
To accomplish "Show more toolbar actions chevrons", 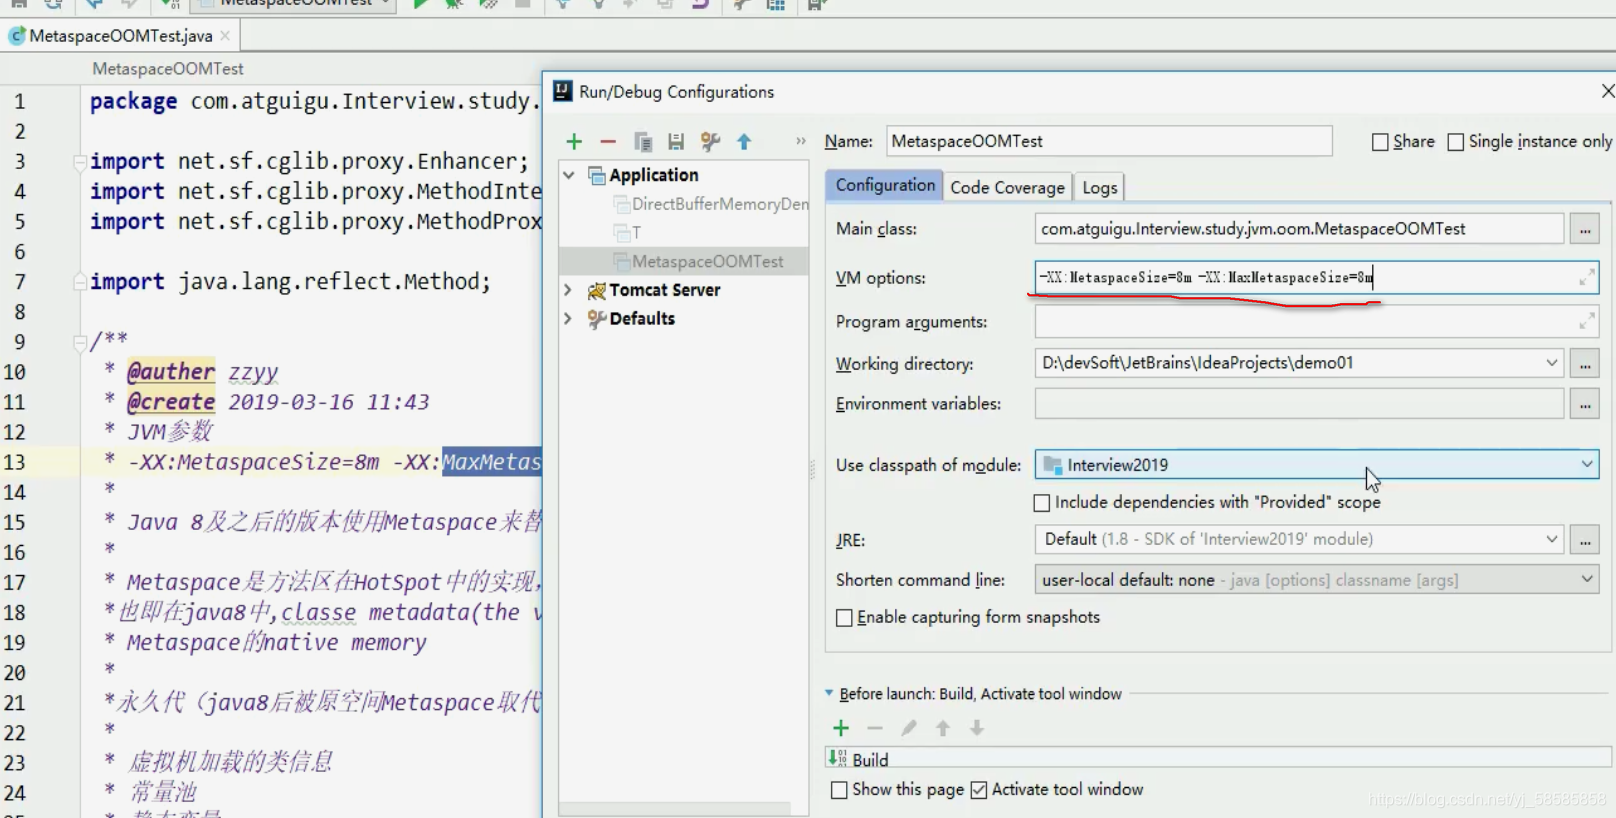I will 801,141.
